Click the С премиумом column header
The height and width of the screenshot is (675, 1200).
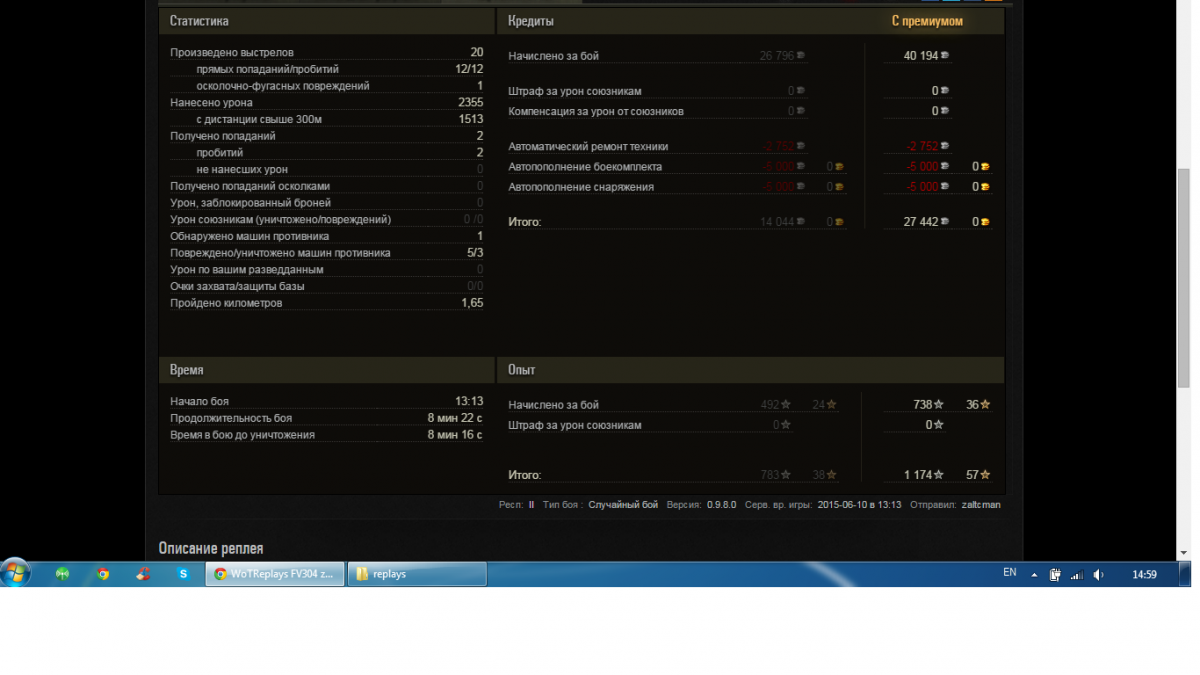pos(927,21)
